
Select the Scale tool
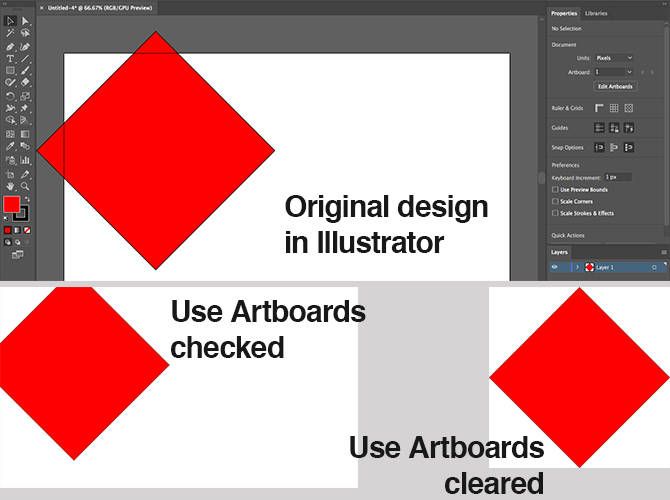(25, 96)
